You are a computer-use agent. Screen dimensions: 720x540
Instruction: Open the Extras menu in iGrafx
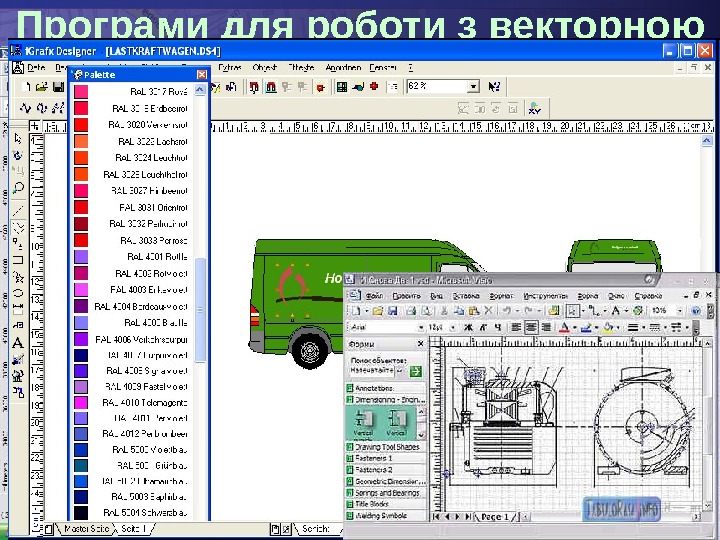pos(230,68)
